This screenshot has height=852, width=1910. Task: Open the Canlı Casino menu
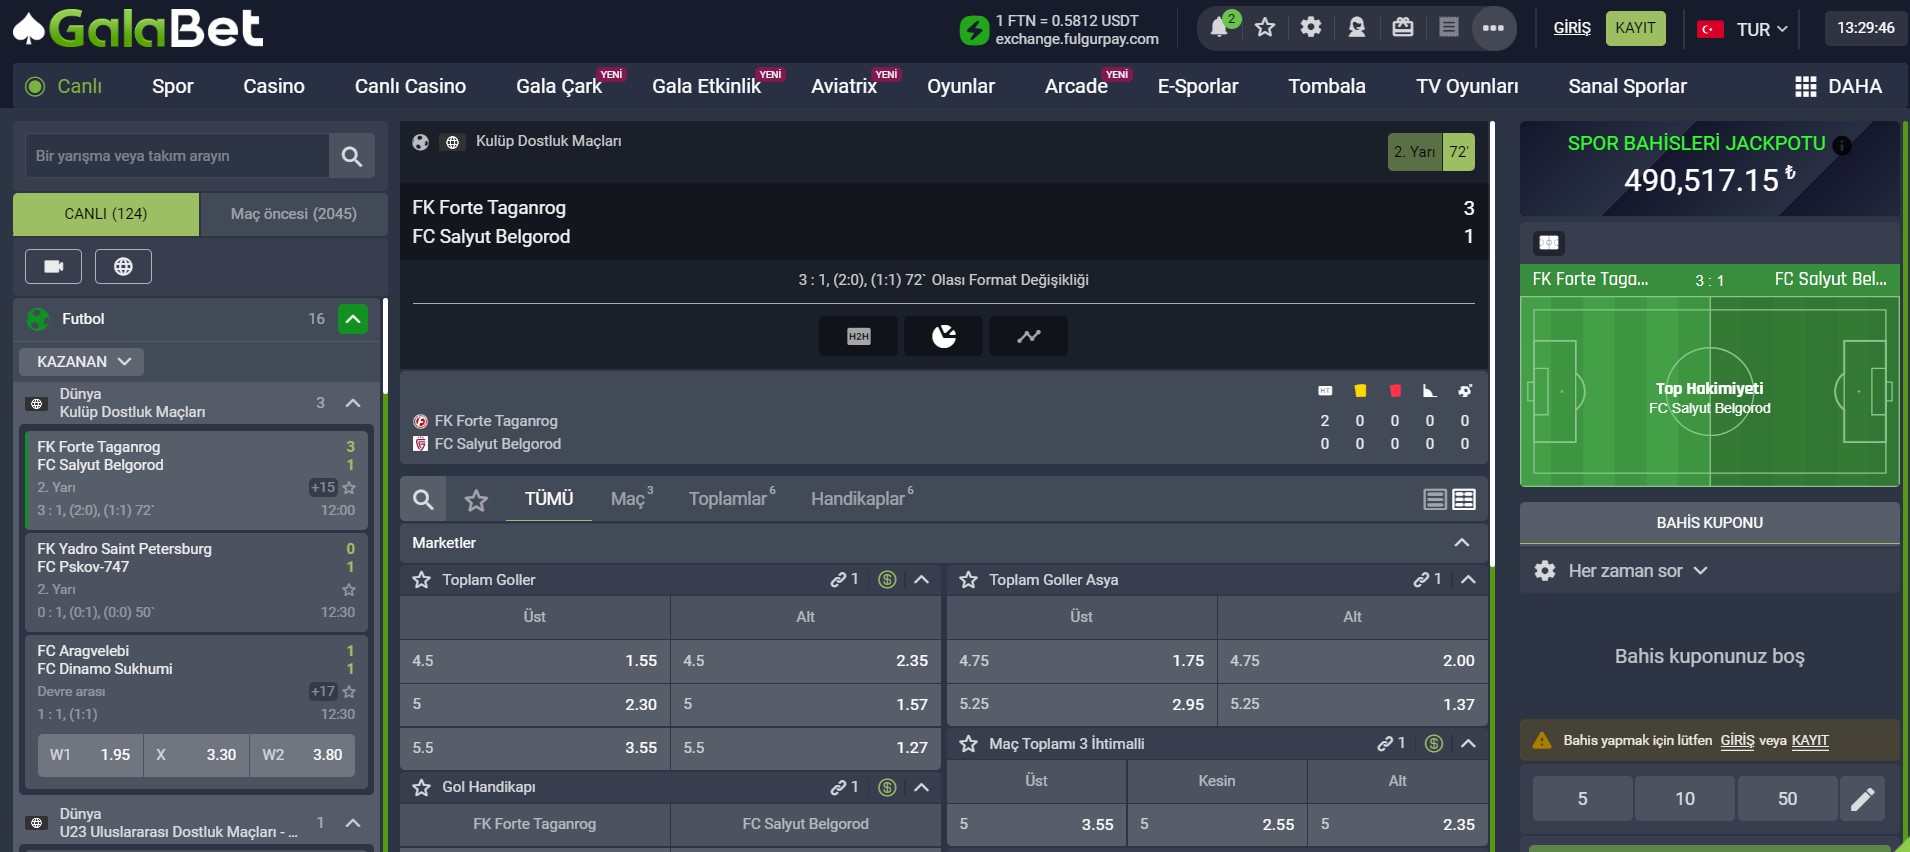click(x=410, y=86)
